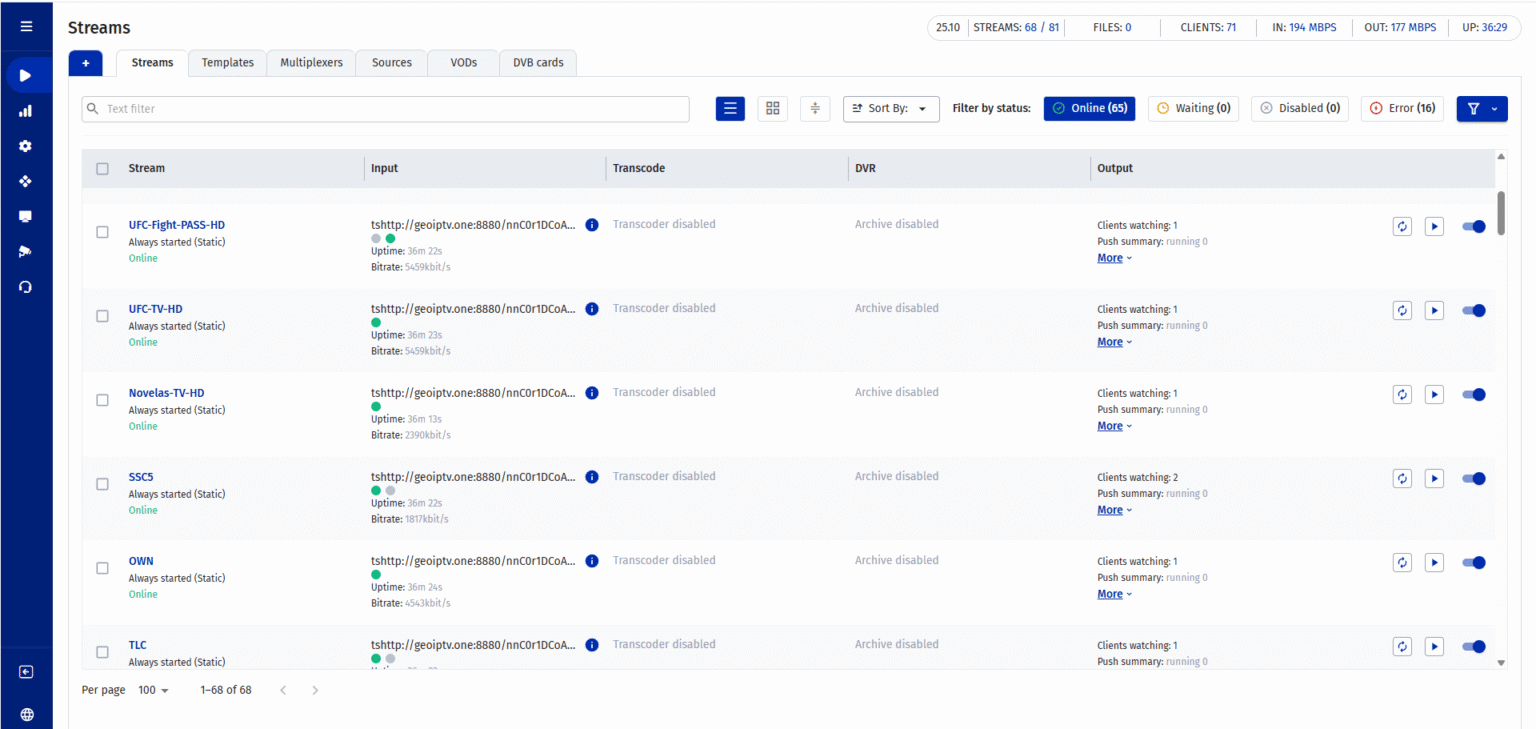Click the support headset icon in sidebar
This screenshot has height=729, width=1537.
click(x=26, y=287)
